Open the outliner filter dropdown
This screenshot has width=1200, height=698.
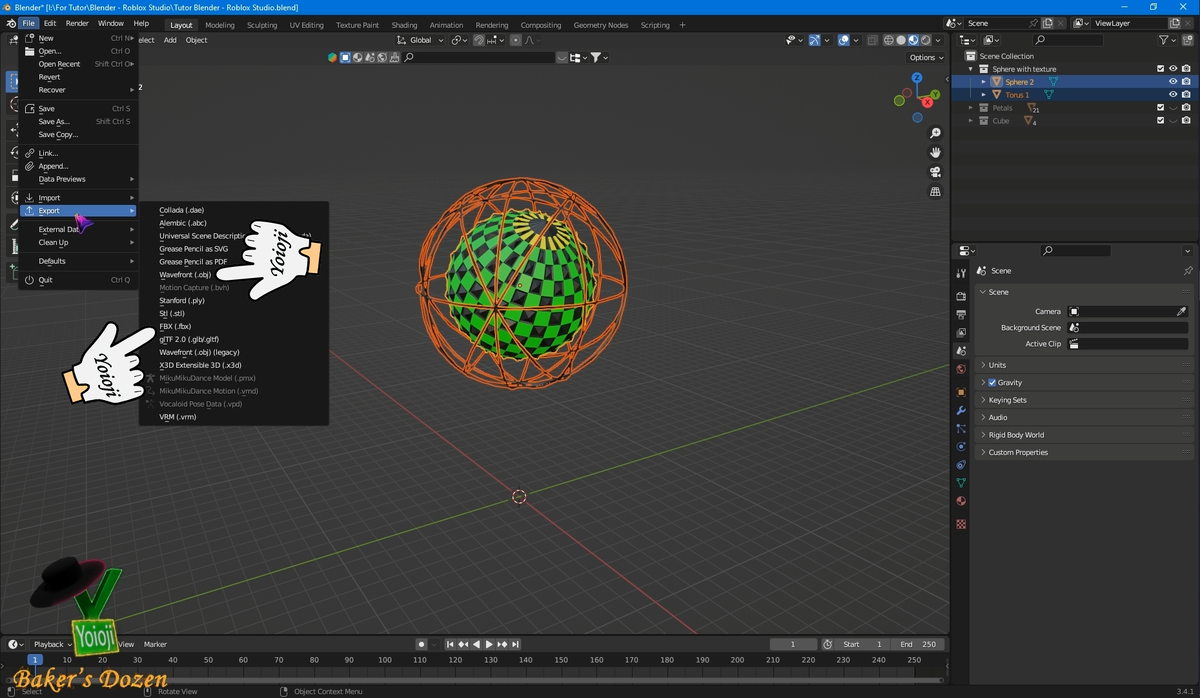pyautogui.click(x=1167, y=40)
